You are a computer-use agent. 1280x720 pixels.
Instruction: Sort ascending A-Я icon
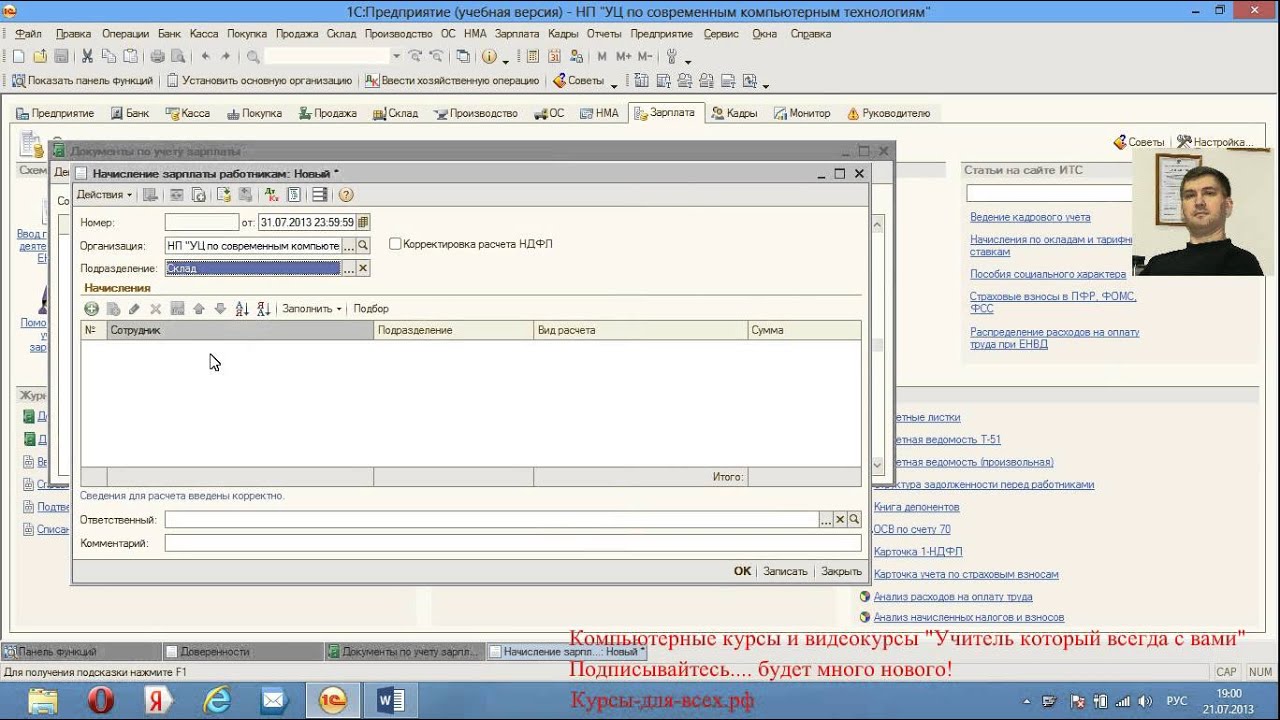click(242, 309)
